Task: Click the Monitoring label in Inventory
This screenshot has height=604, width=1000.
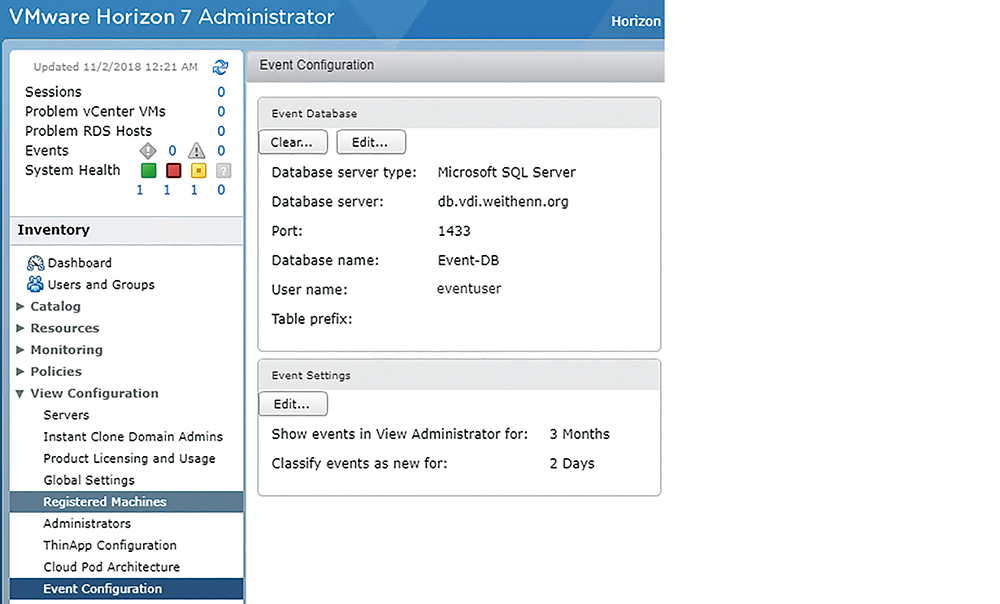Action: click(x=66, y=350)
